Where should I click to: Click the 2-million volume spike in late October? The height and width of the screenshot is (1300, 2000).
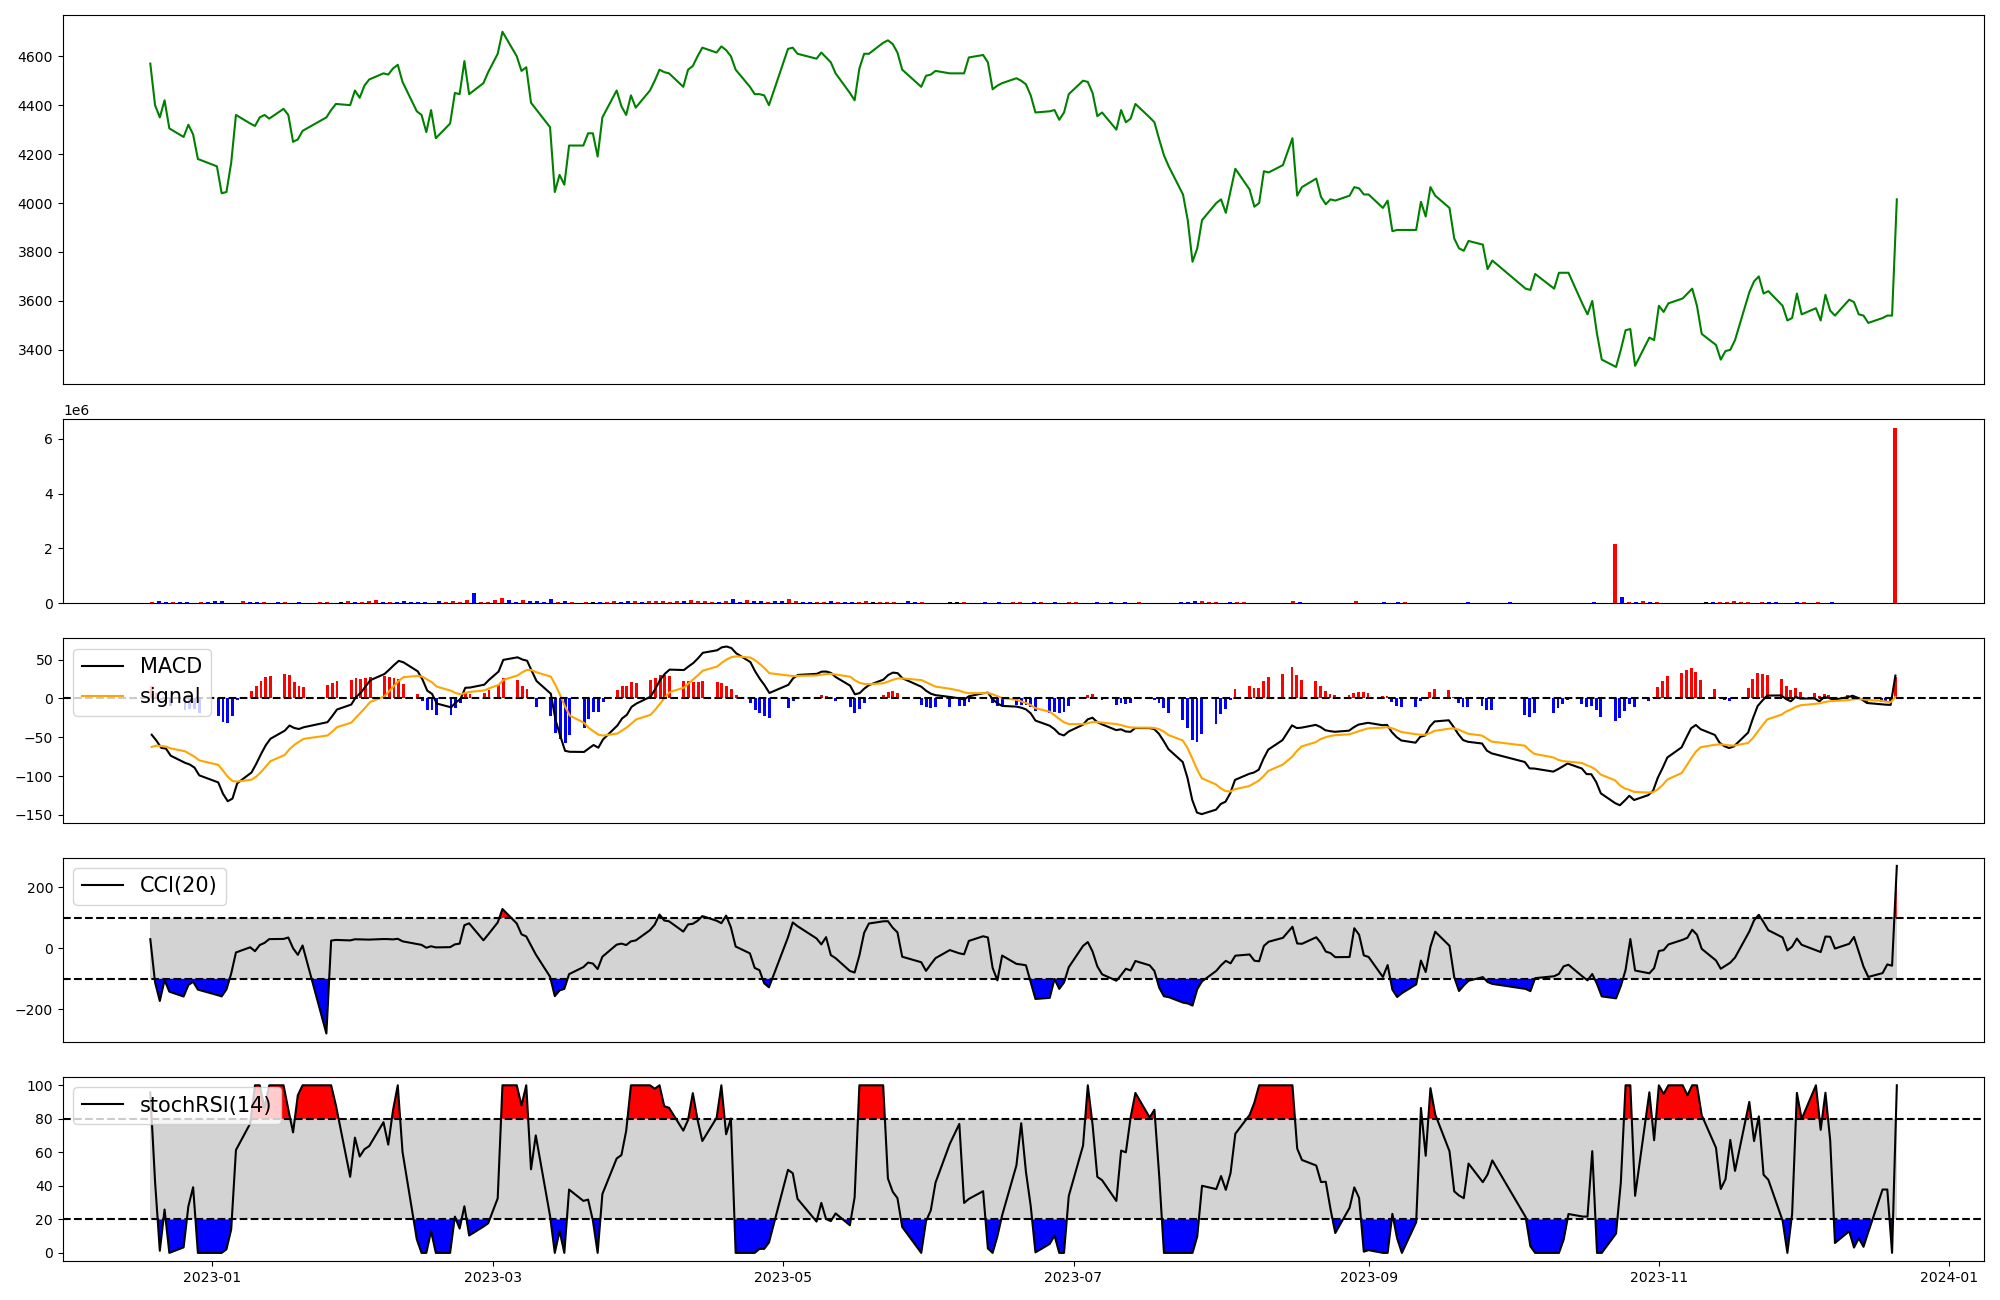point(1614,574)
